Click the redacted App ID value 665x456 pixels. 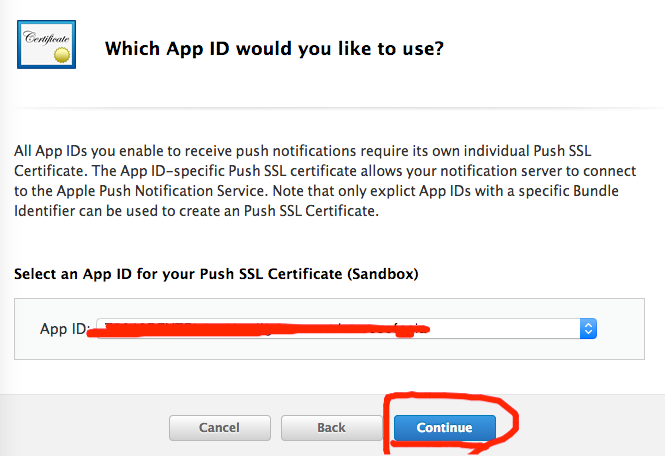click(x=260, y=329)
